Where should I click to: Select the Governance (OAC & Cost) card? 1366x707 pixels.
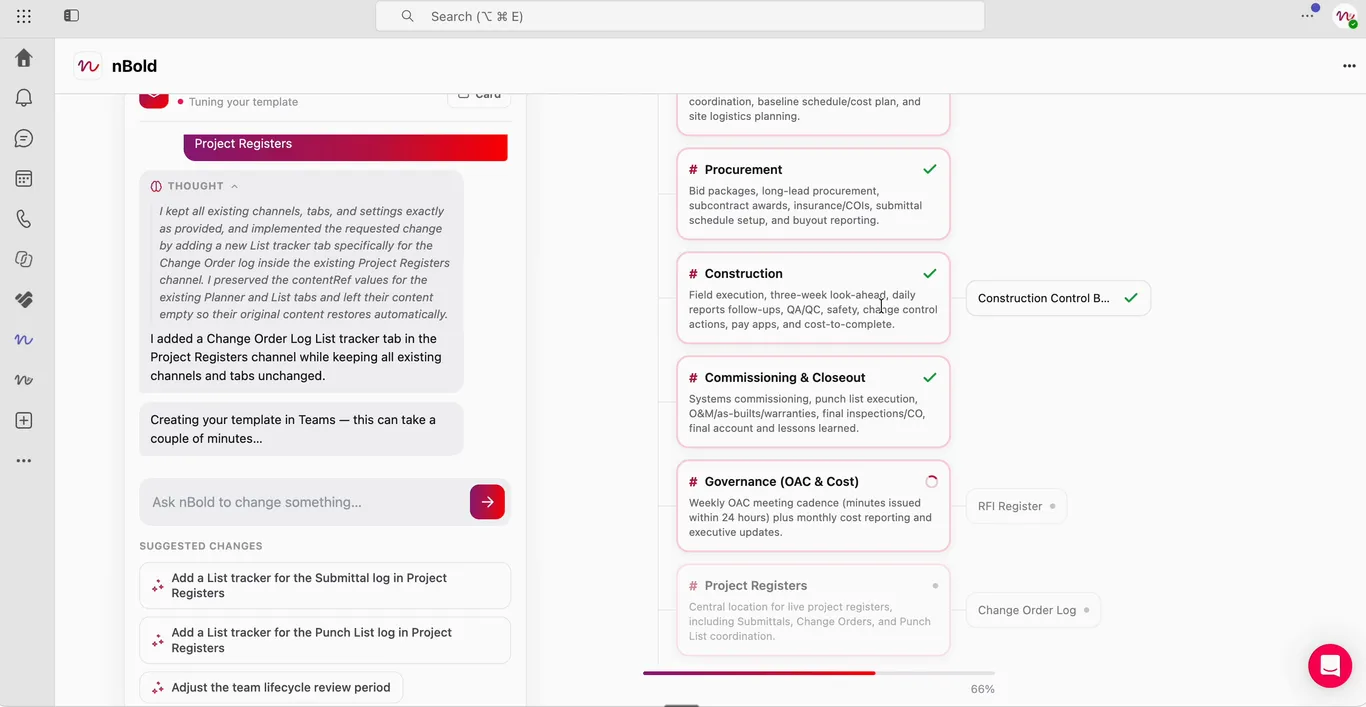coord(813,506)
